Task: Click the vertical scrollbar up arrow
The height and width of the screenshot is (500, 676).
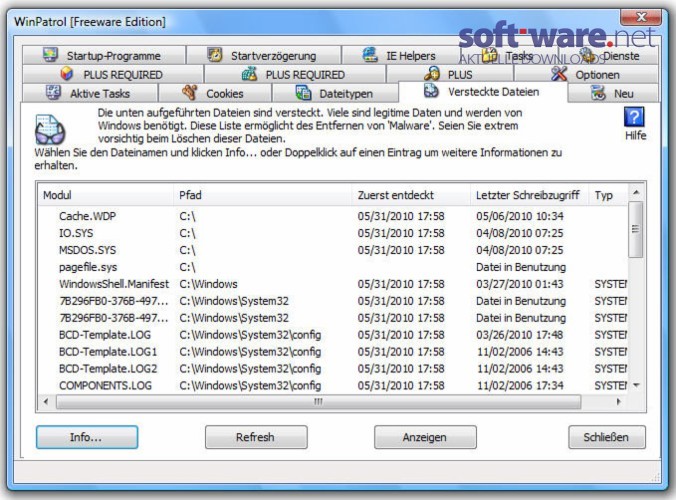Action: pyautogui.click(x=636, y=193)
